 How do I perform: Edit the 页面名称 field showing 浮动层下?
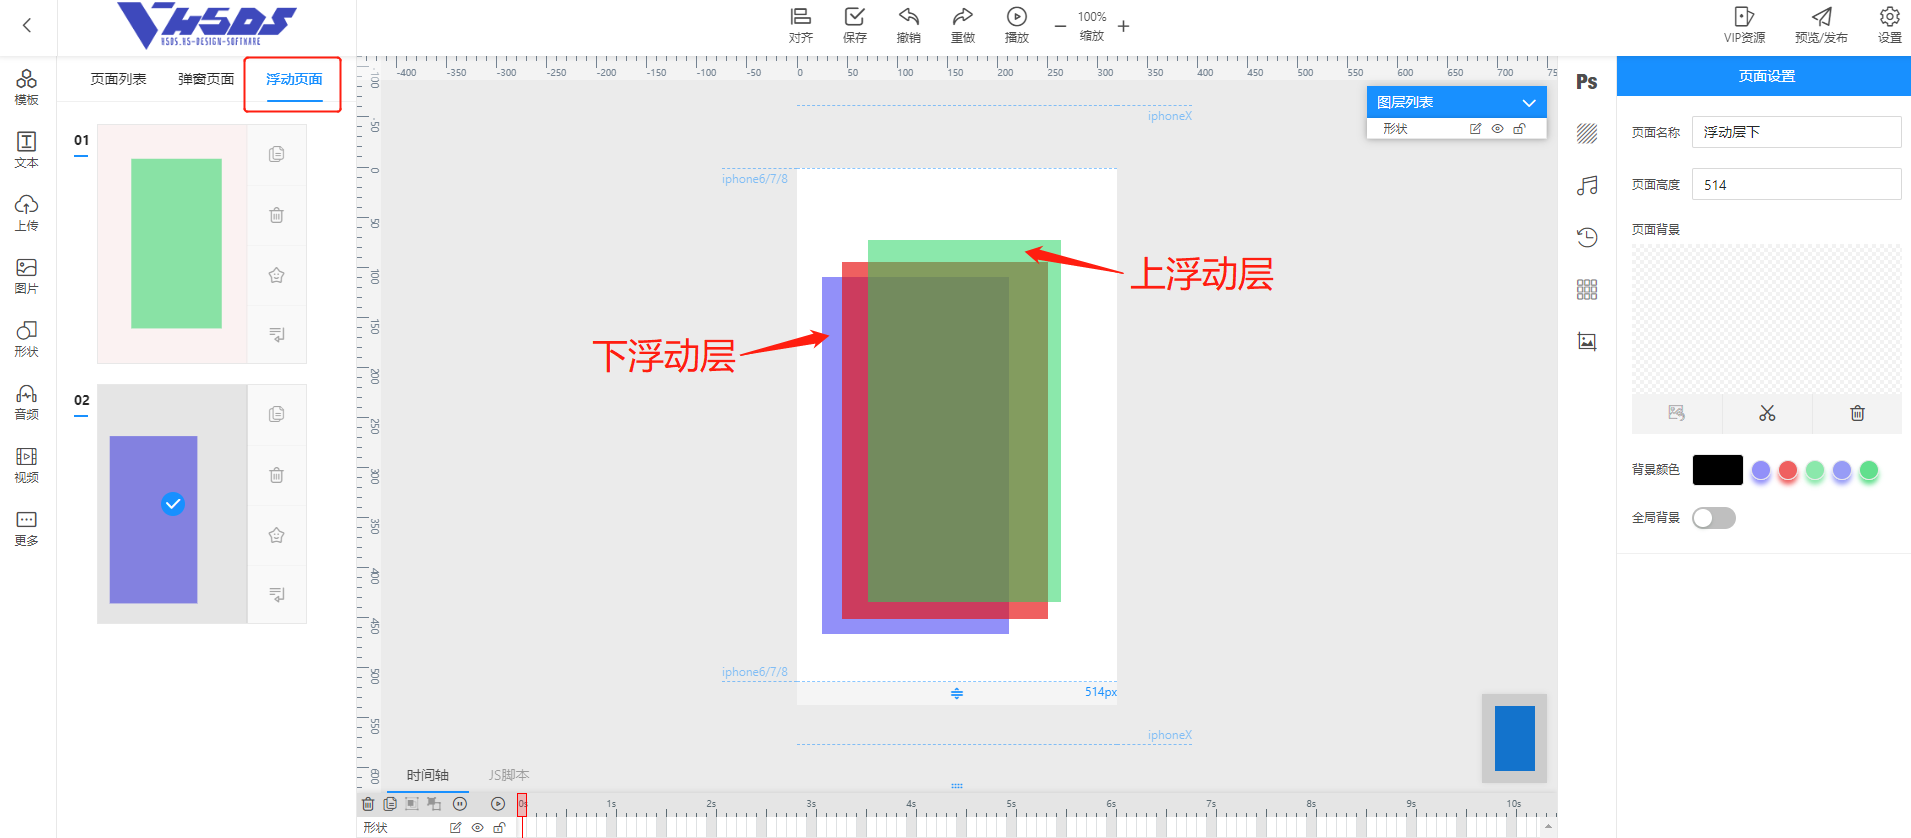tap(1796, 132)
